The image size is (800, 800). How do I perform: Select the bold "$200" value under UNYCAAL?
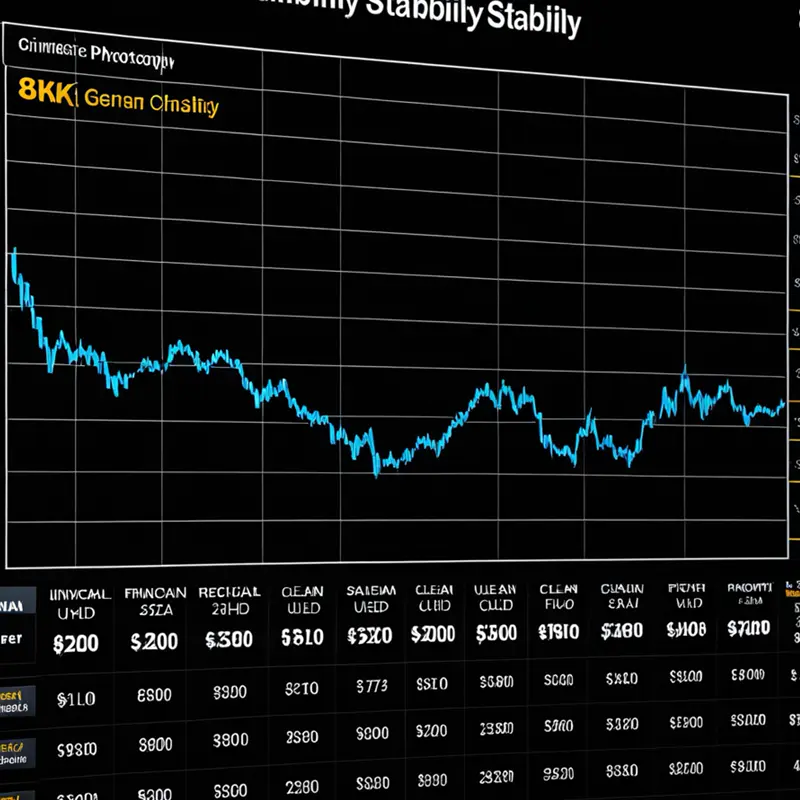tap(76, 644)
